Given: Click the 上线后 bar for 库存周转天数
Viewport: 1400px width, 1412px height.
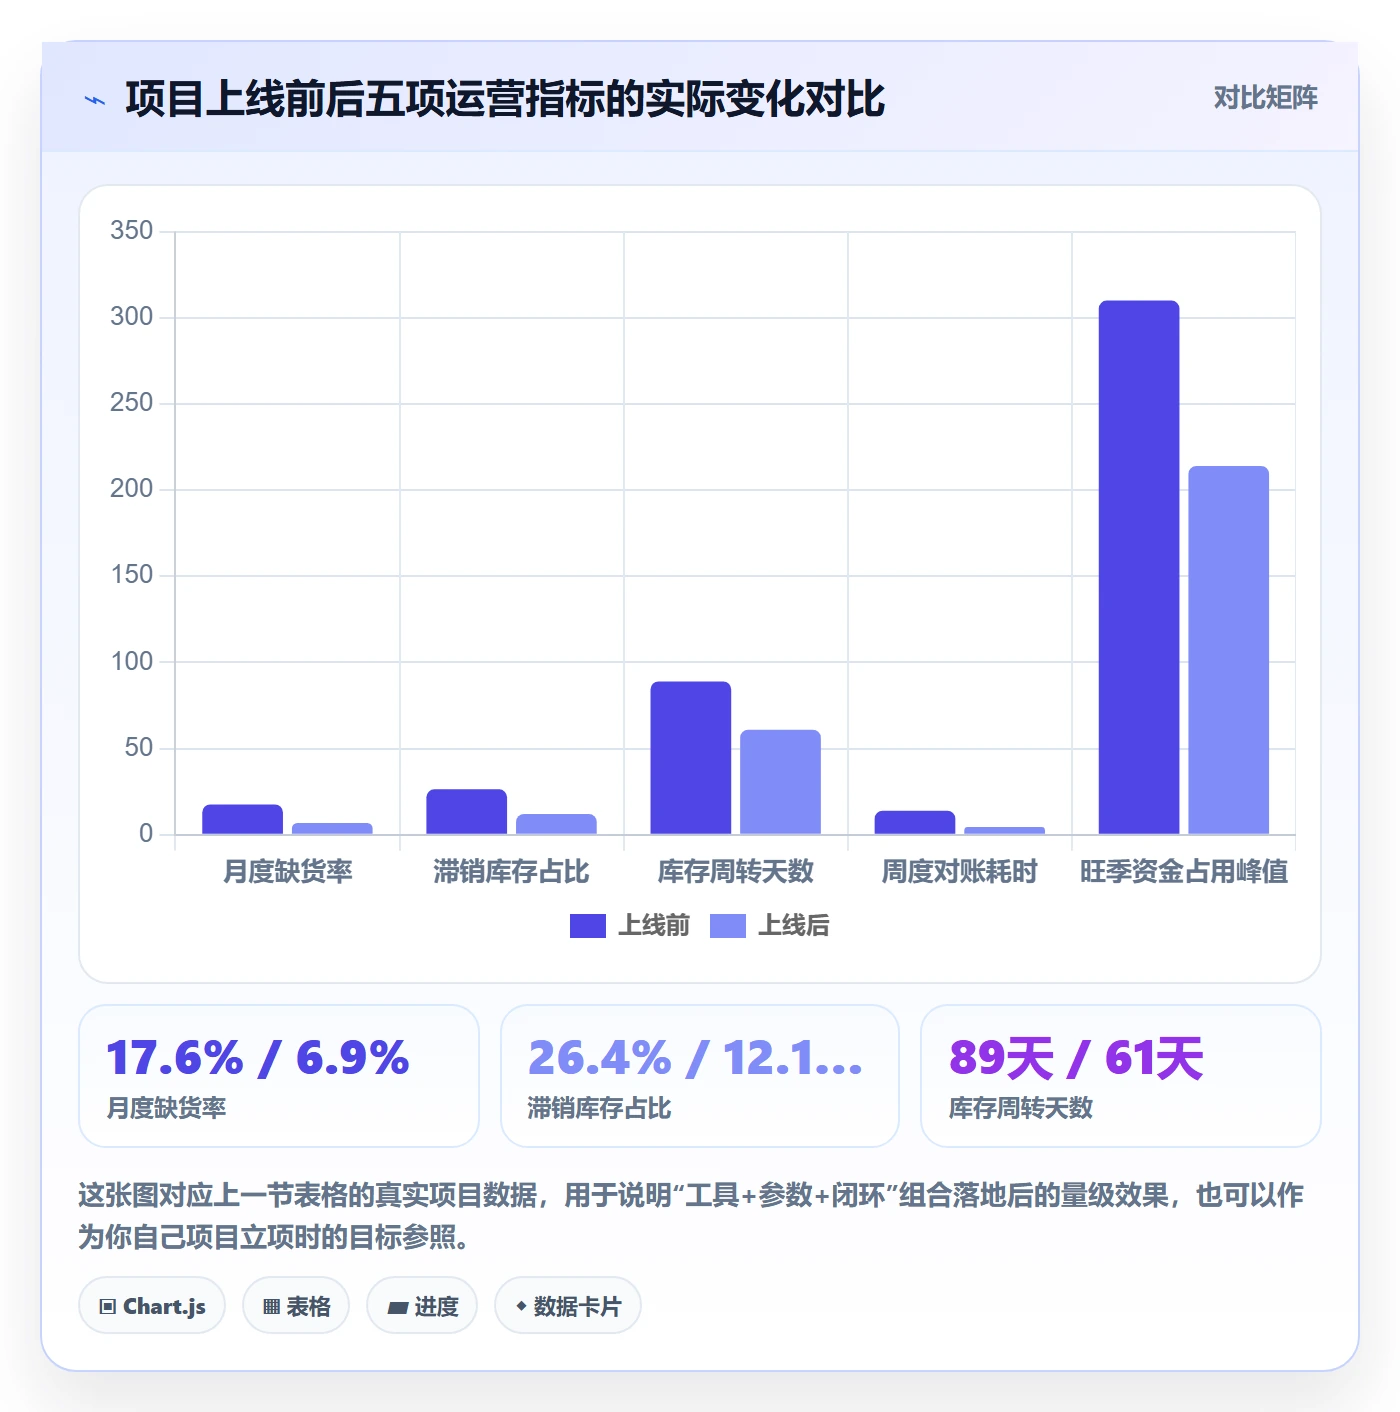Looking at the screenshot, I should click(x=781, y=782).
